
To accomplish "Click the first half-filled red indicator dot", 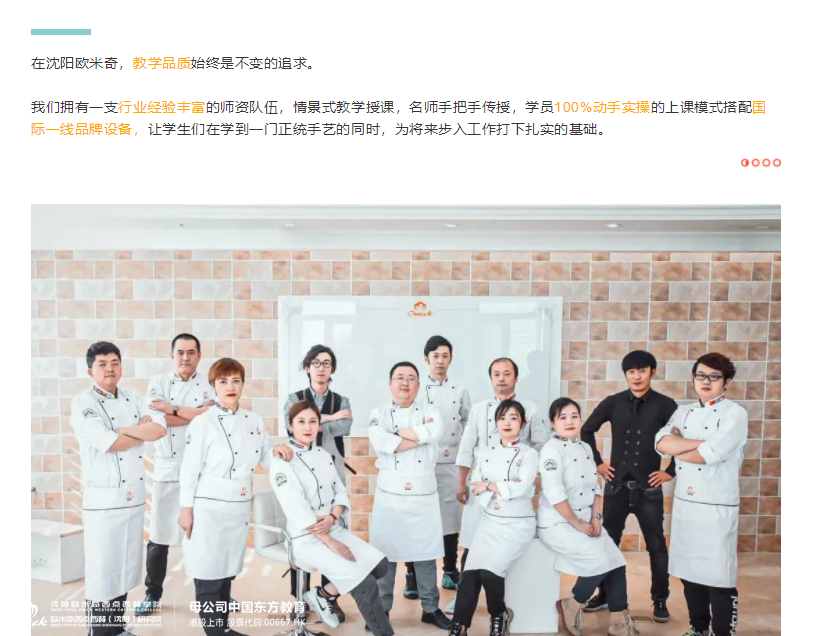I will point(745,163).
